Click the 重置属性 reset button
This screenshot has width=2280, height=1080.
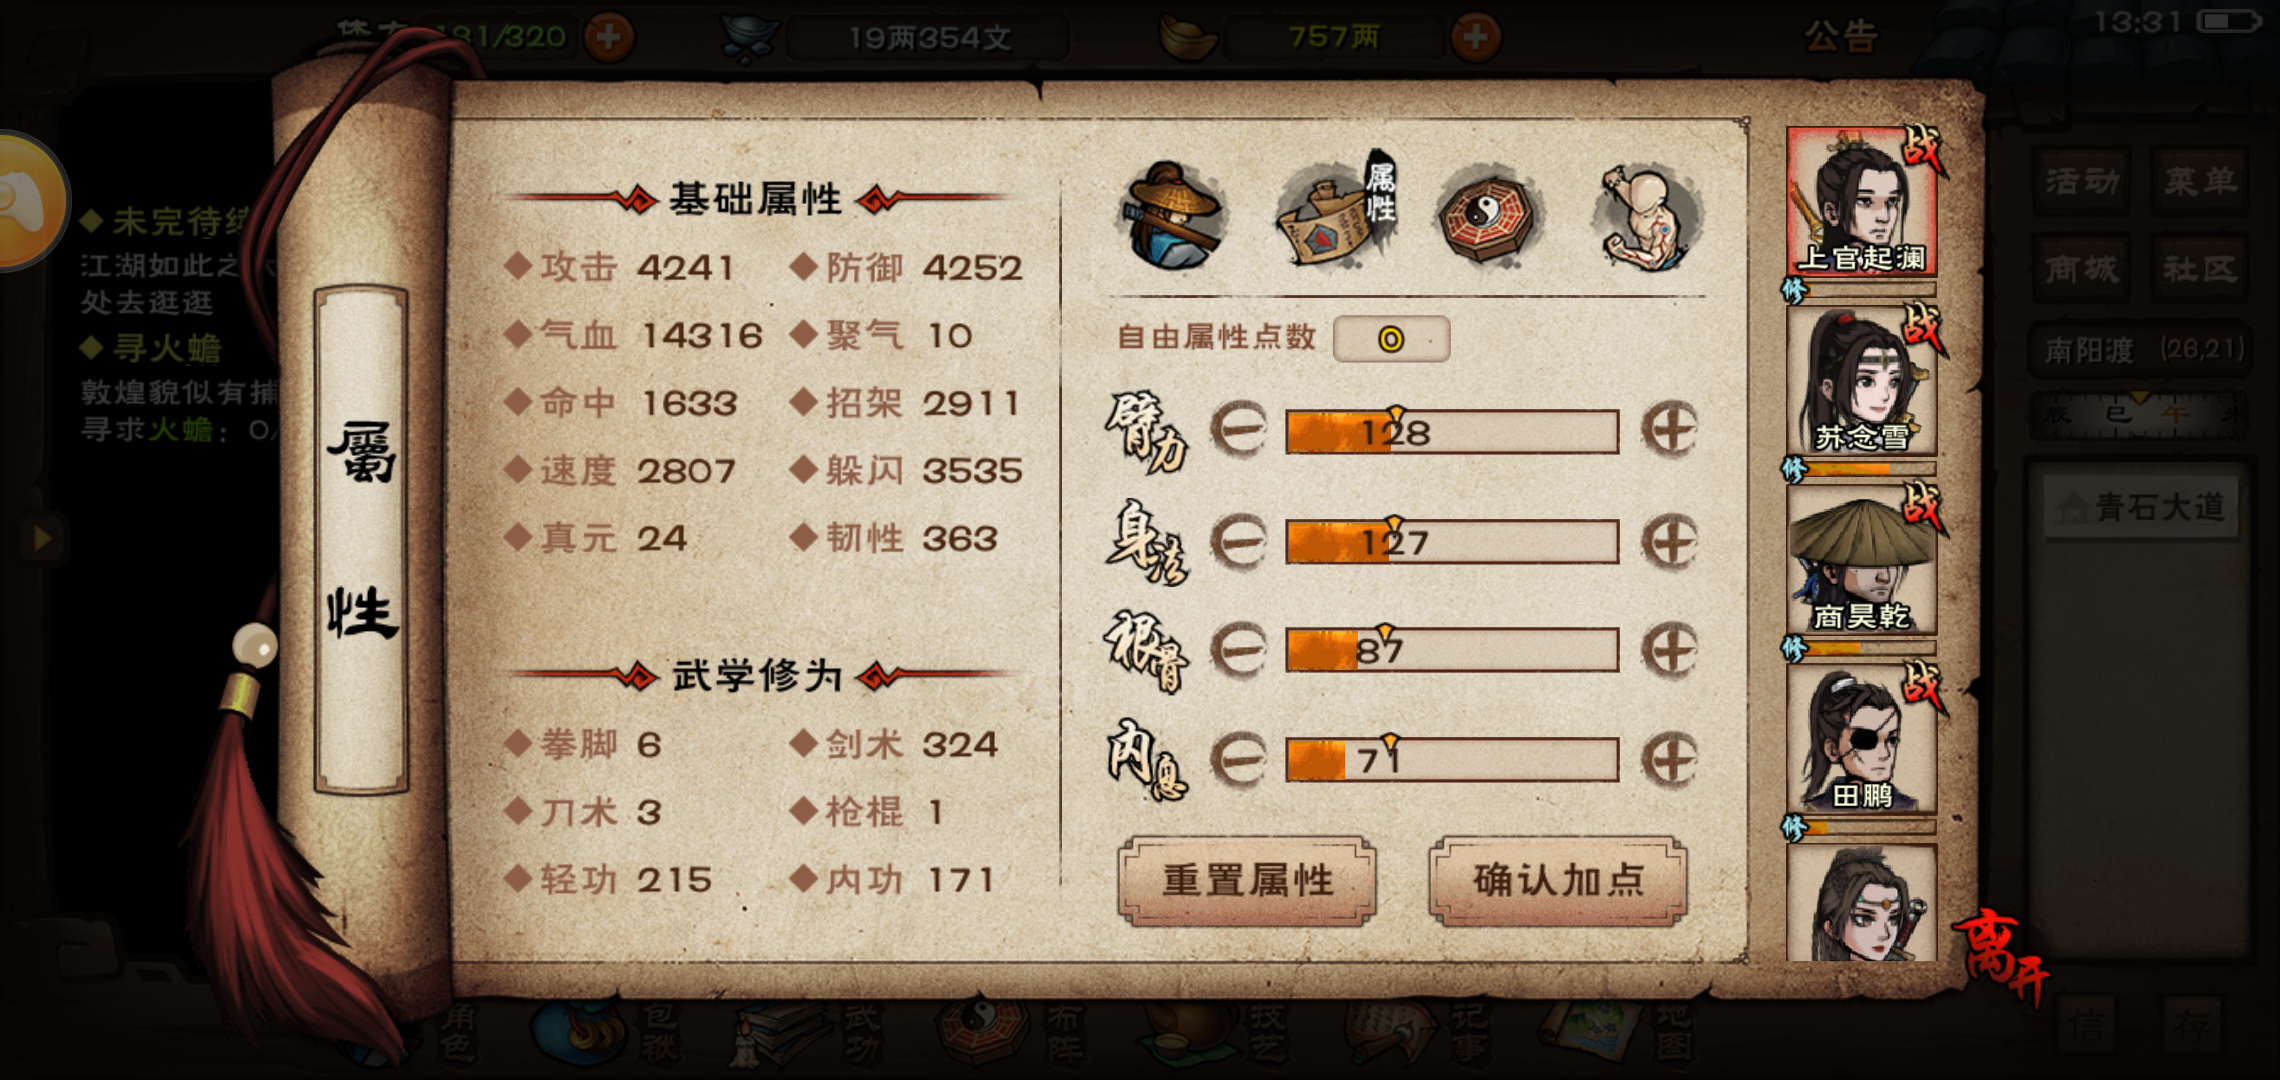click(1247, 881)
